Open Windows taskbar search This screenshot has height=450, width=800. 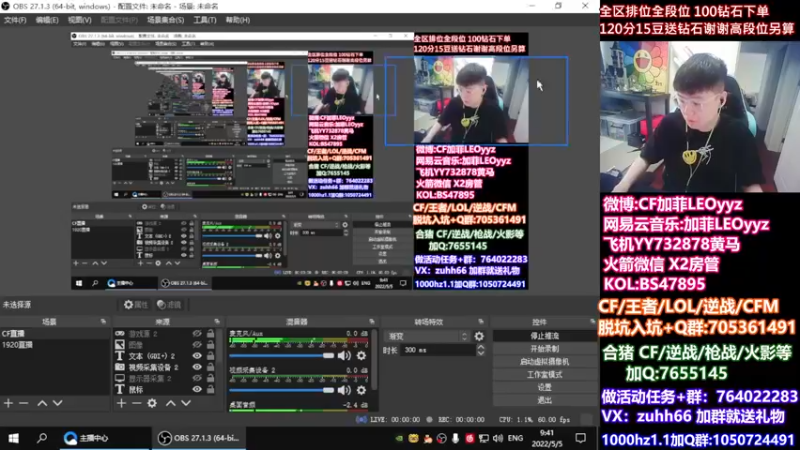42,438
